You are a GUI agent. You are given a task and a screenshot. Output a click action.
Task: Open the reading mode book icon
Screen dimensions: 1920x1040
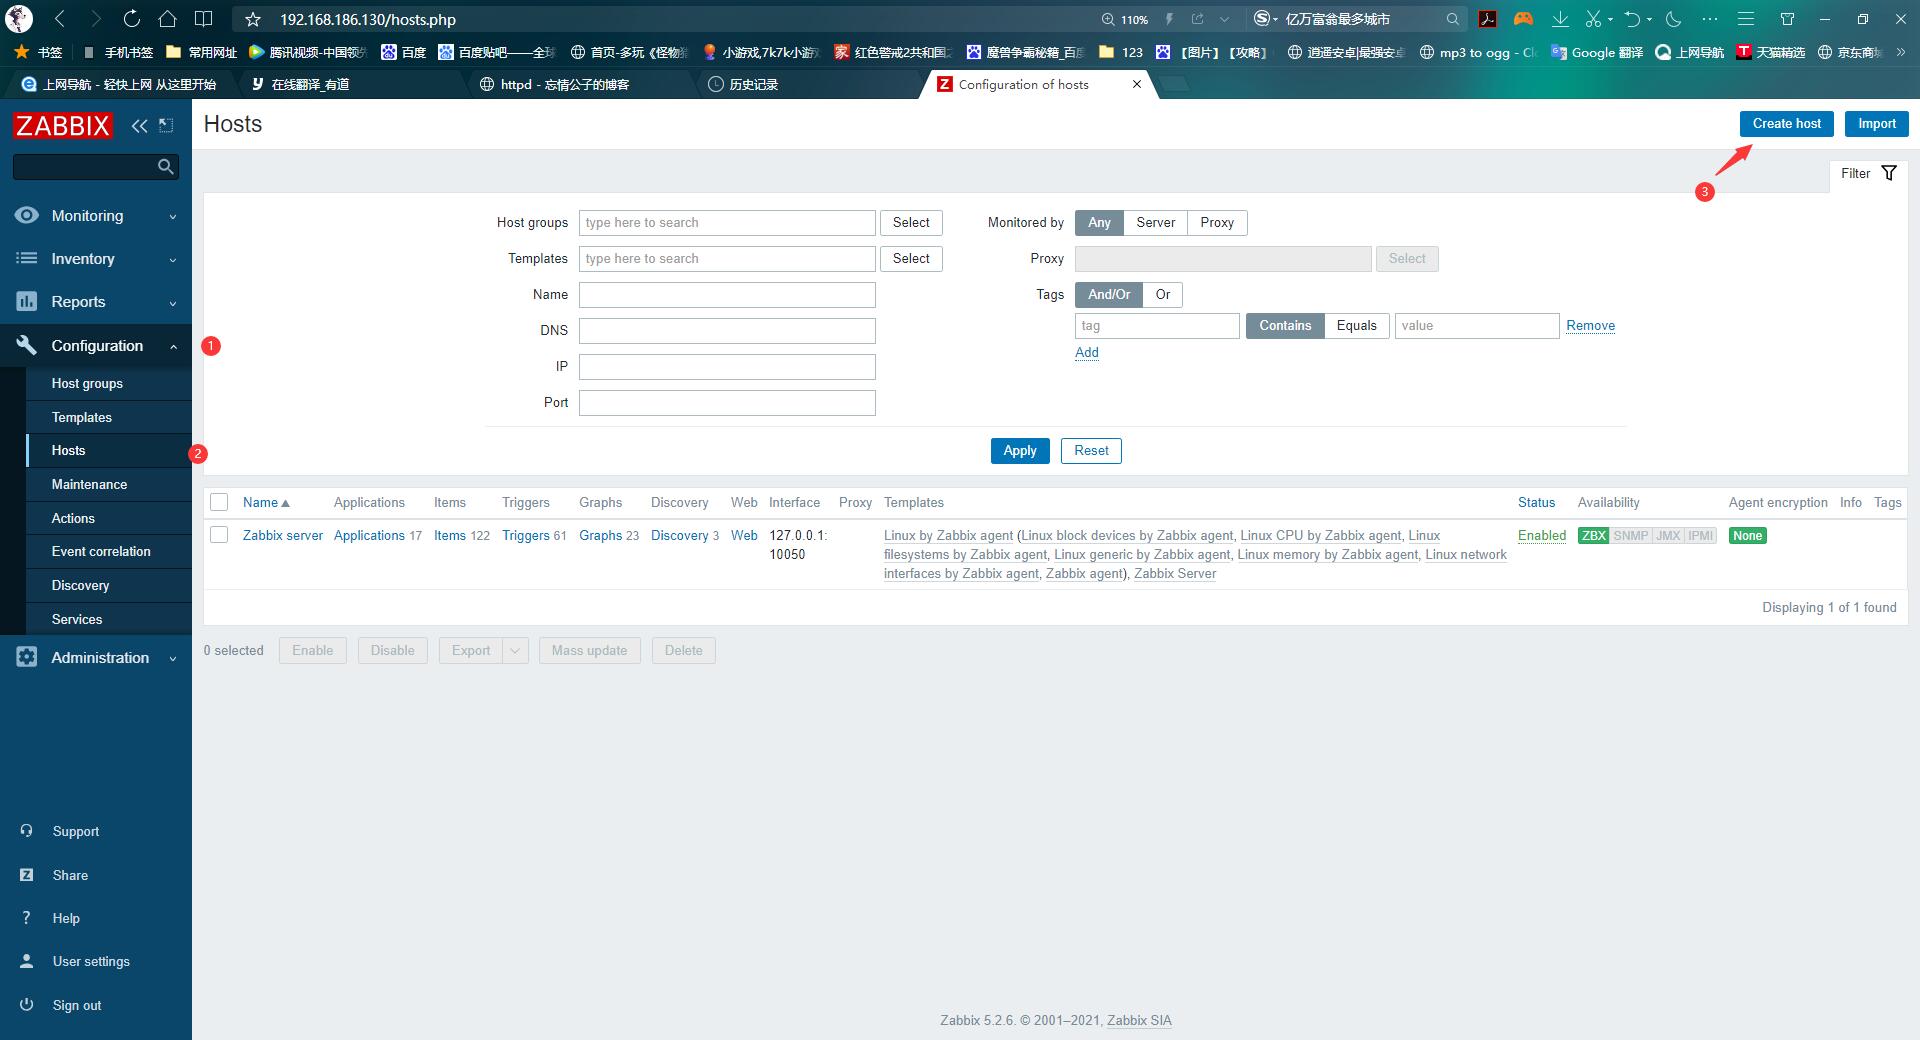(203, 19)
